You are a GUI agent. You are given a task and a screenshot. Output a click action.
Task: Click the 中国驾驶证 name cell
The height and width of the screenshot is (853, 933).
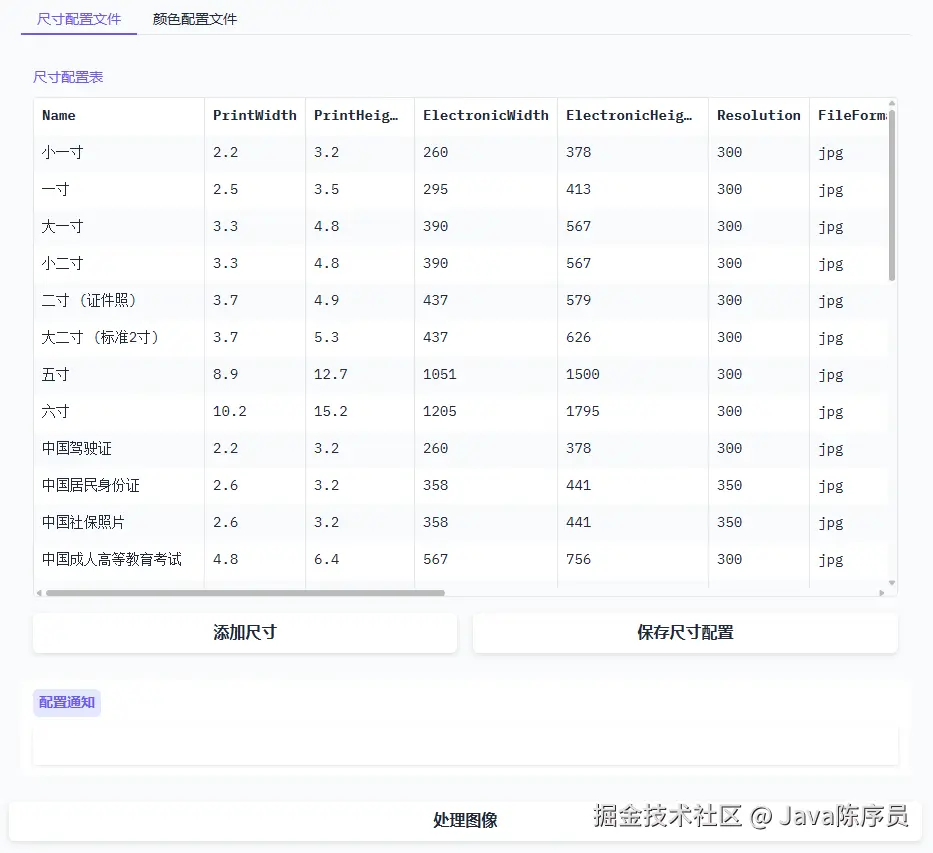pyautogui.click(x=119, y=449)
